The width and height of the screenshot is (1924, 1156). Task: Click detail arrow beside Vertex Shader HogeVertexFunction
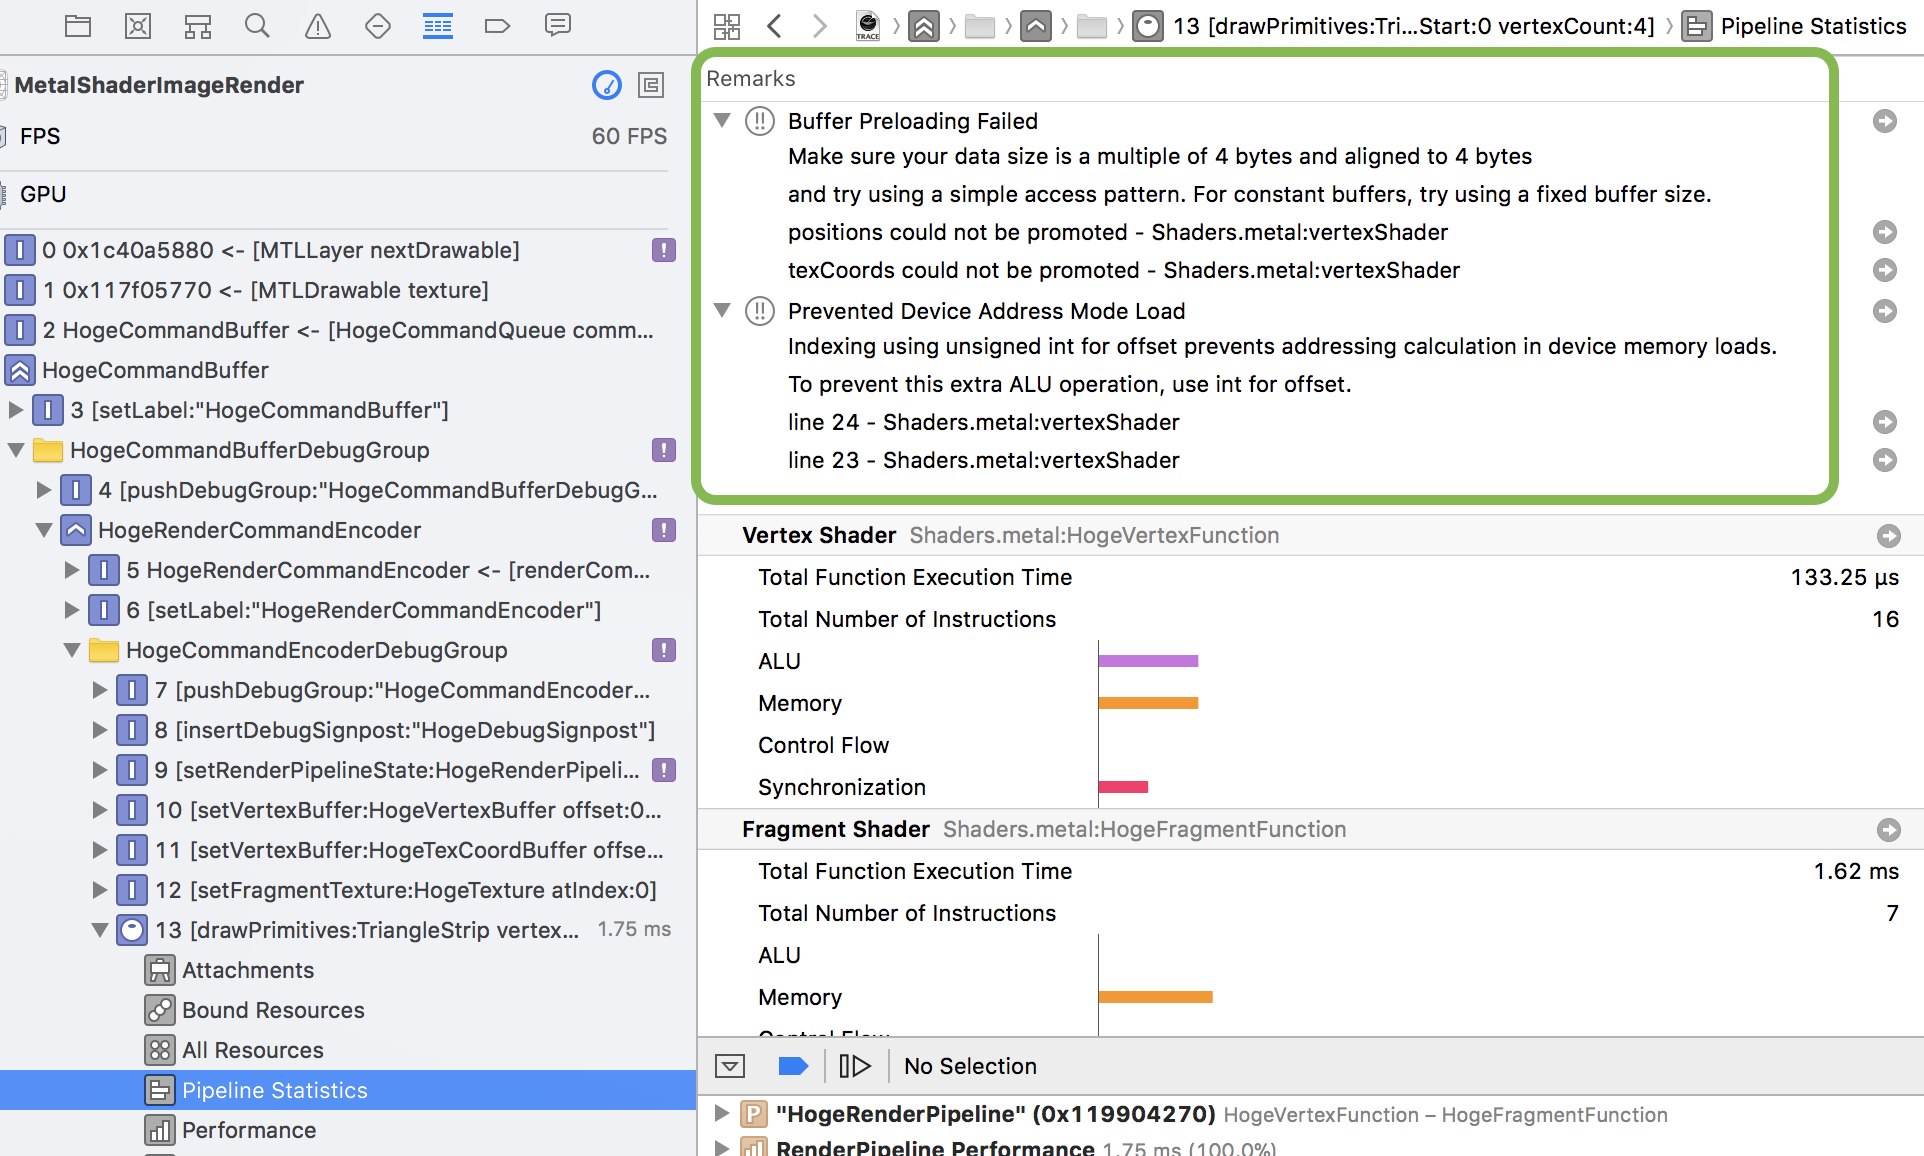coord(1888,535)
